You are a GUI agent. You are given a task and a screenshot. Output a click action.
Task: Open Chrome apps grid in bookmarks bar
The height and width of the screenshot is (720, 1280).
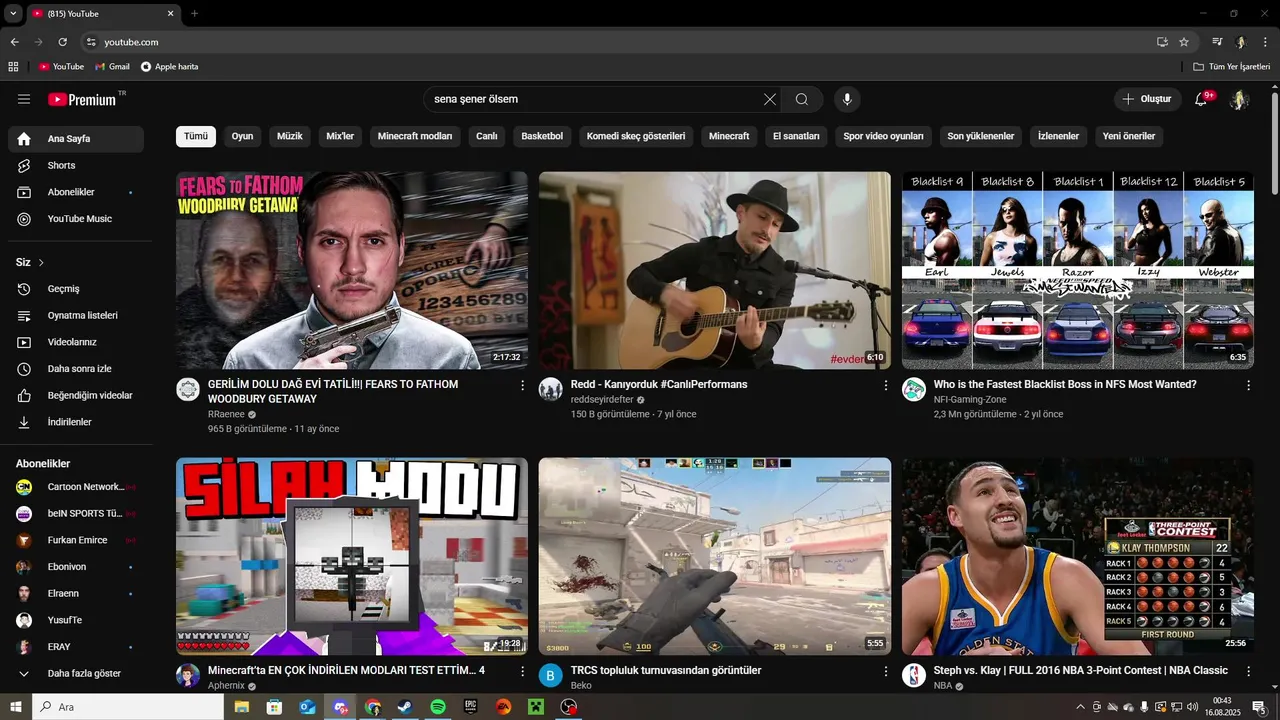click(x=13, y=66)
